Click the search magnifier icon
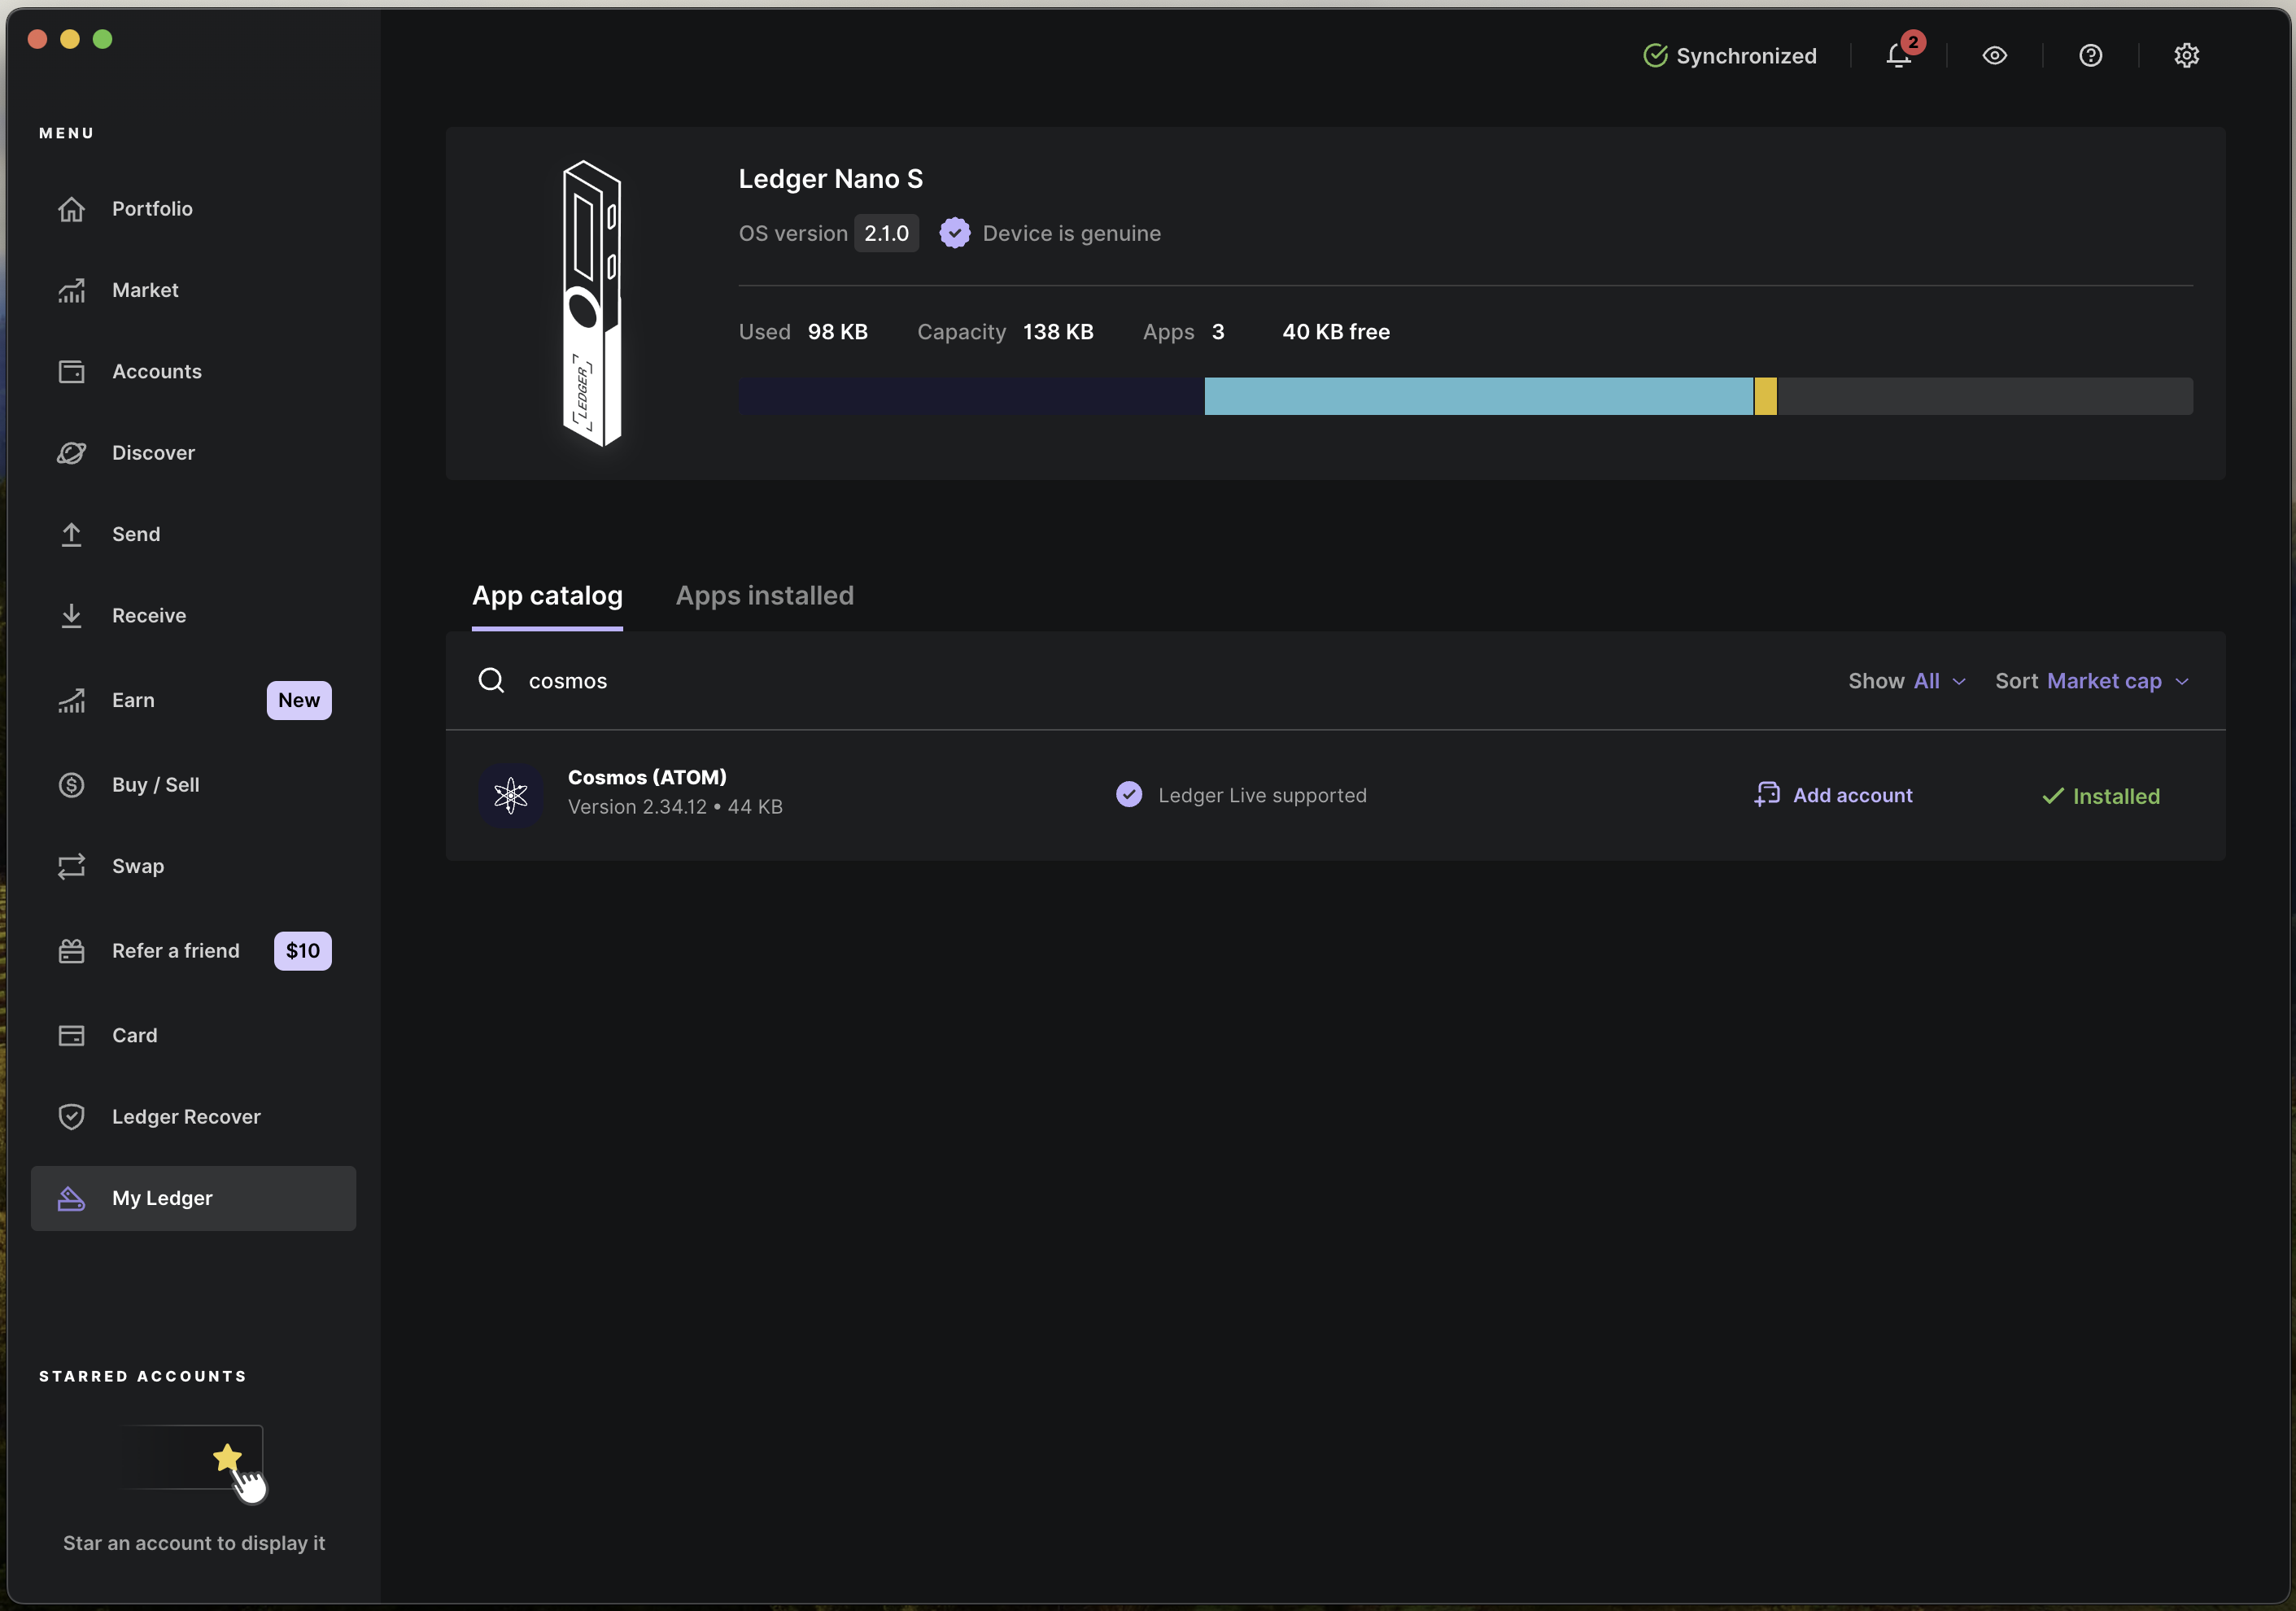2296x1611 pixels. tap(491, 681)
